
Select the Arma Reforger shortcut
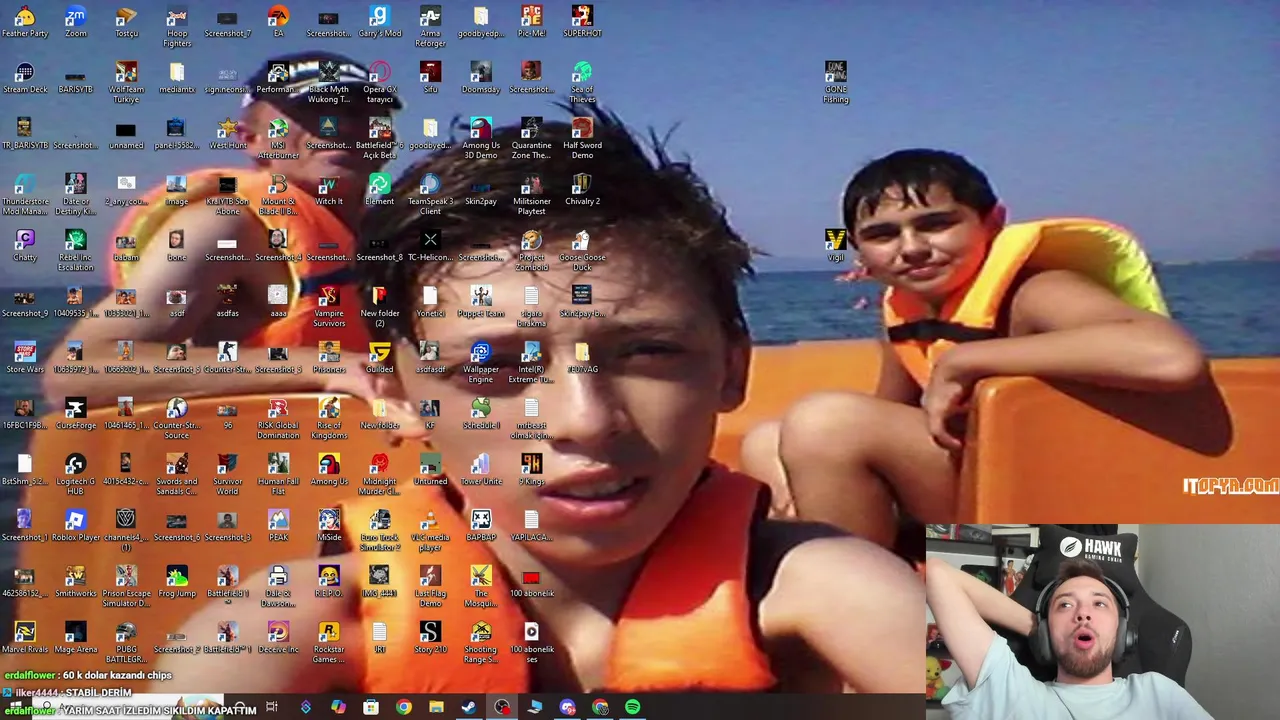click(430, 27)
